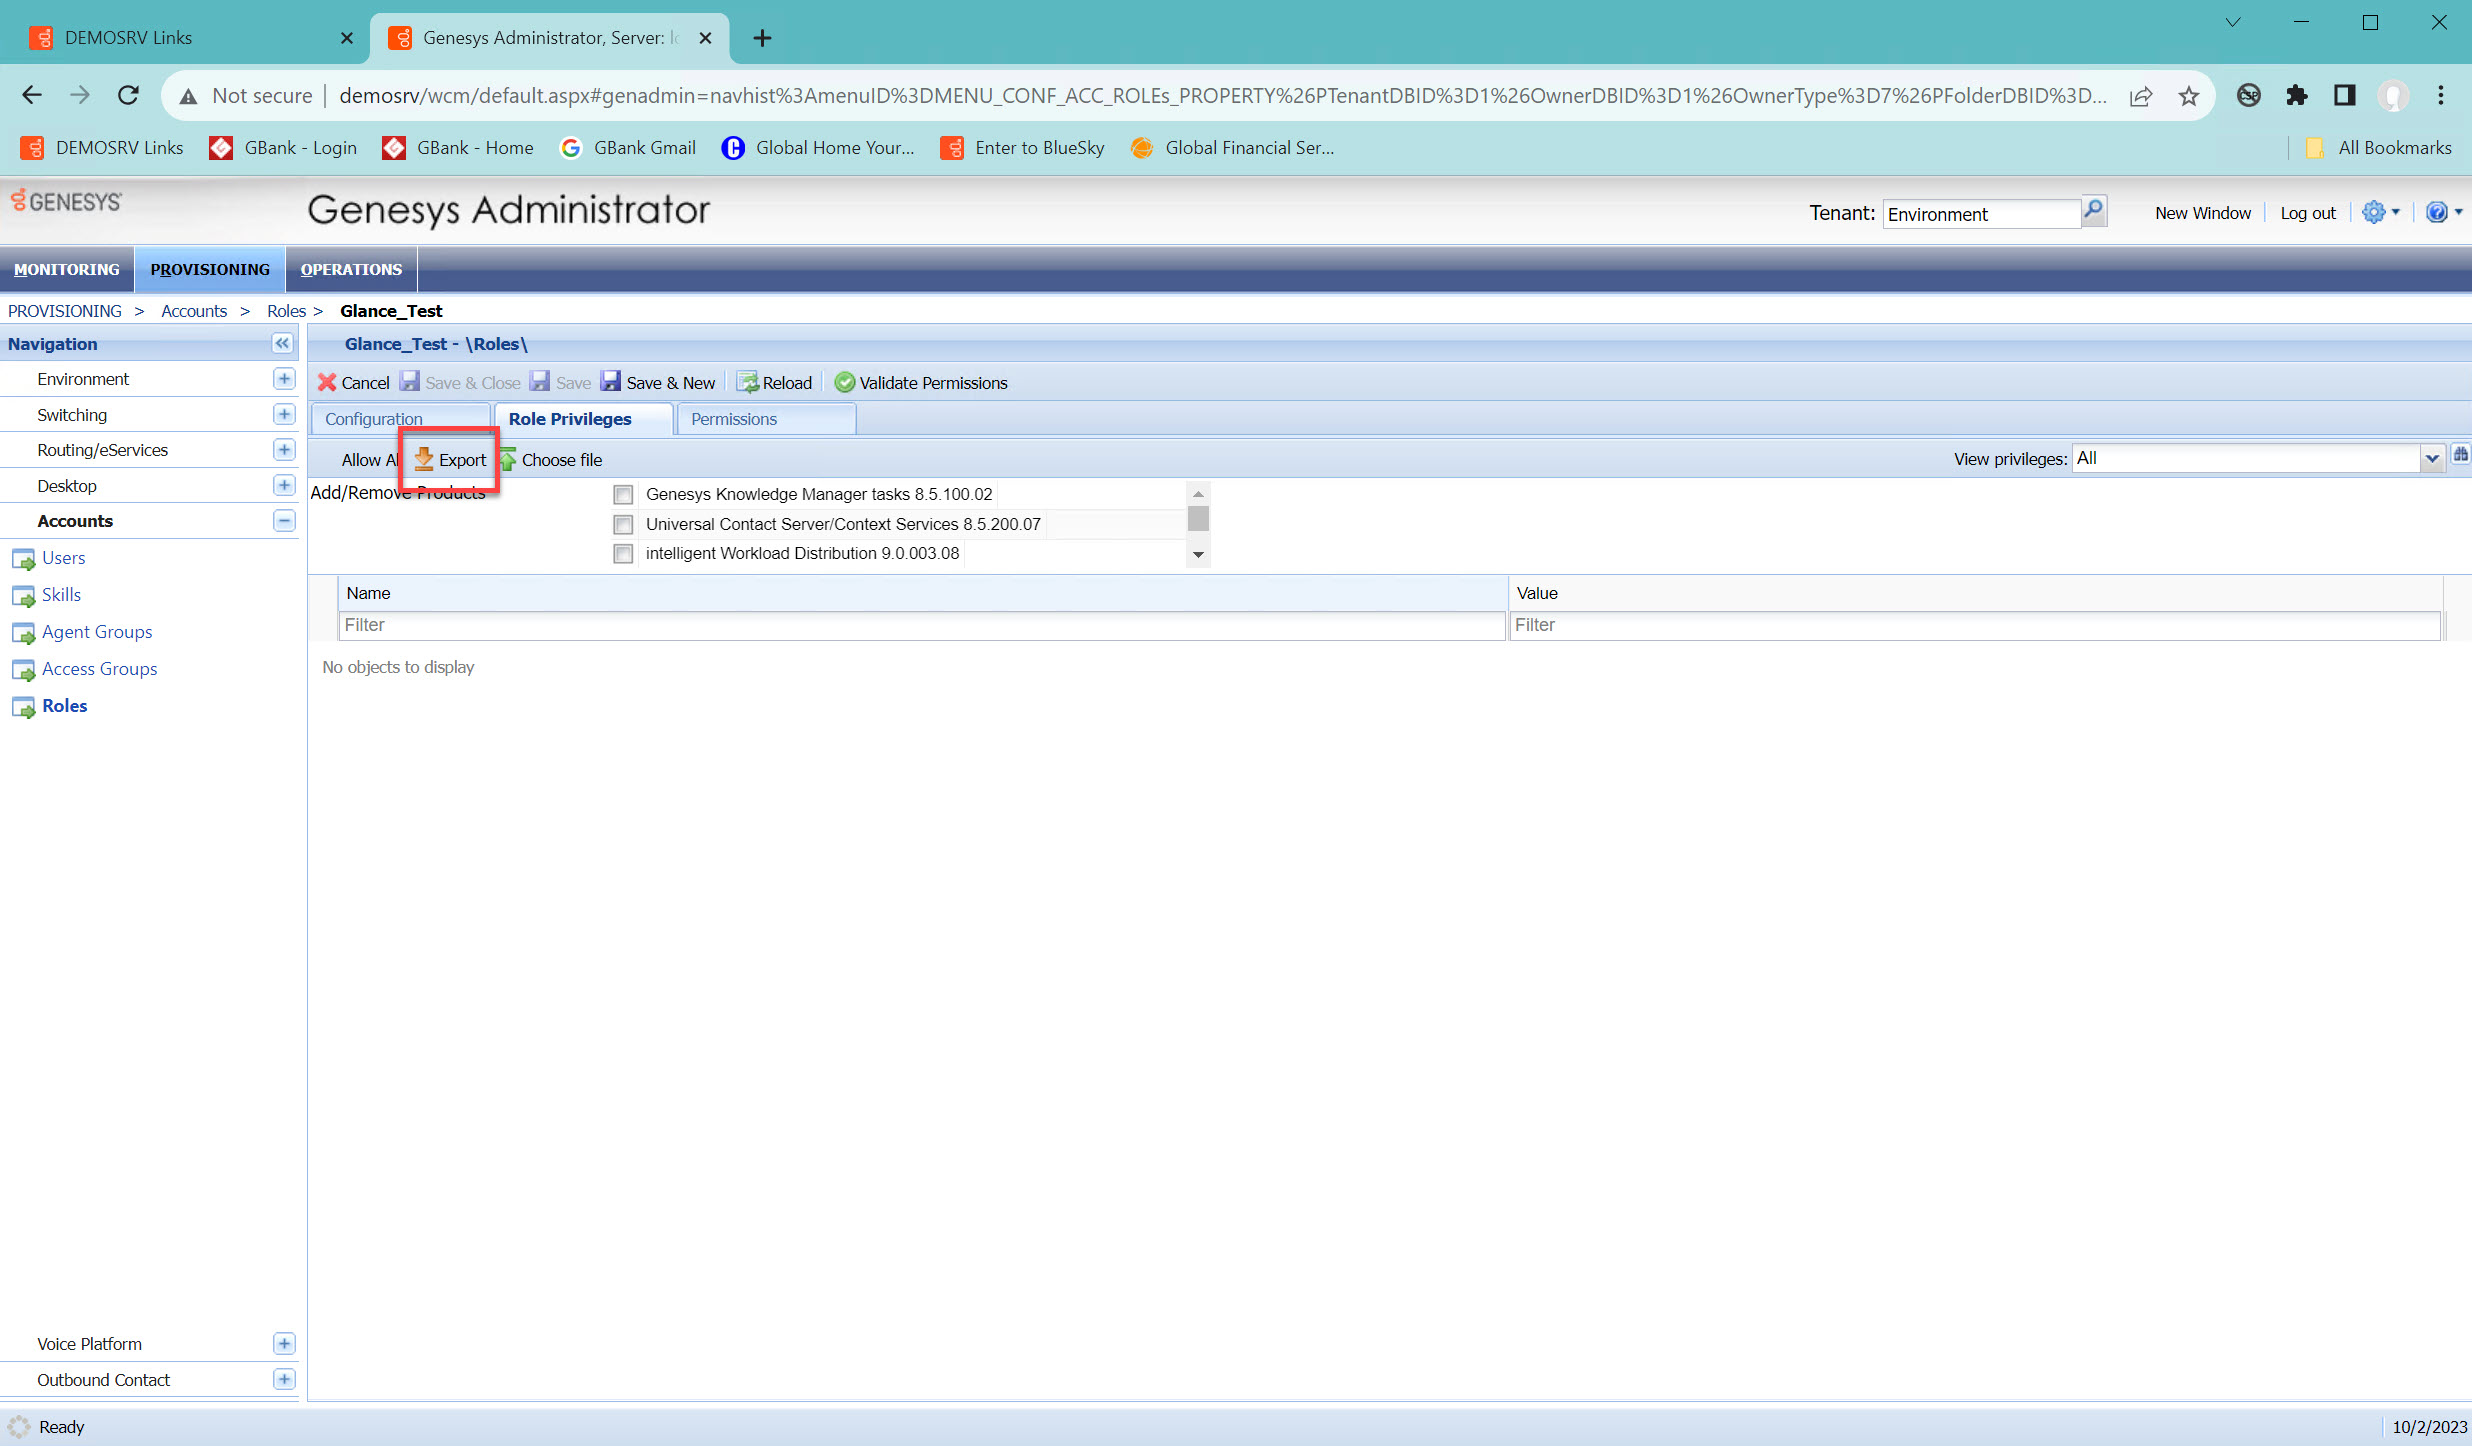Close the Genesys Administrator browser tab
This screenshot has height=1446, width=2472.
point(705,38)
